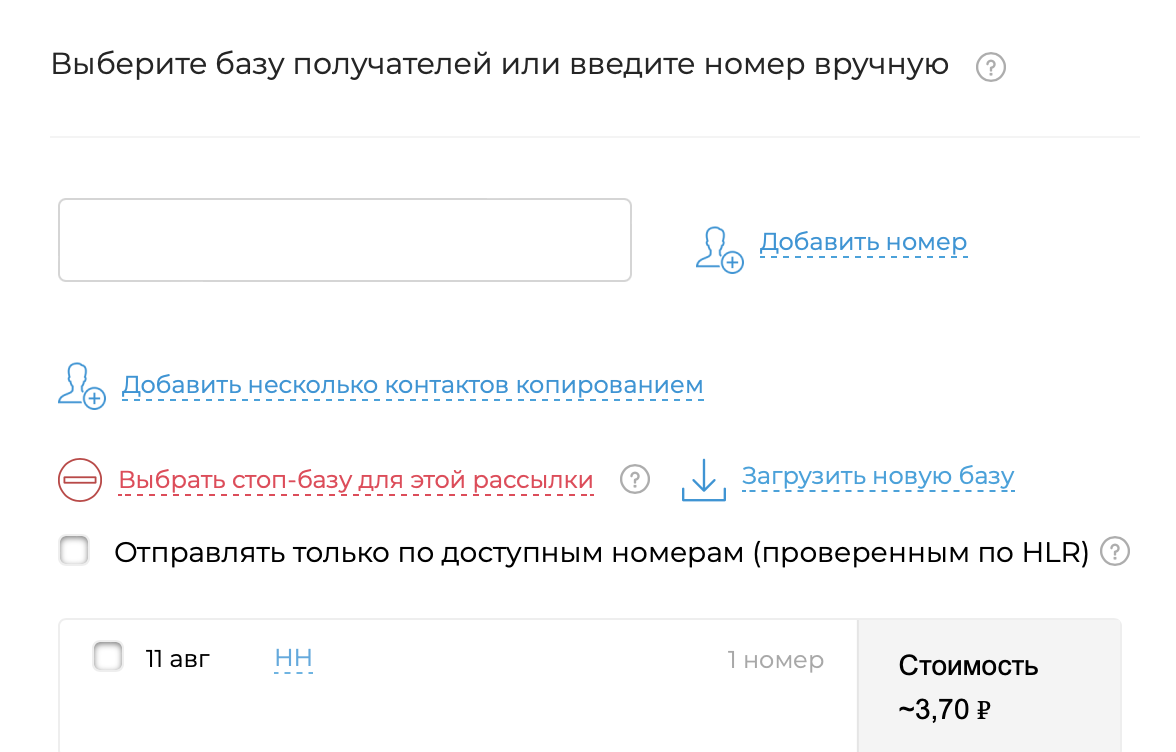The image size is (1176, 752).
Task: Select the checkbox for the 11 авг base
Action: (108, 657)
